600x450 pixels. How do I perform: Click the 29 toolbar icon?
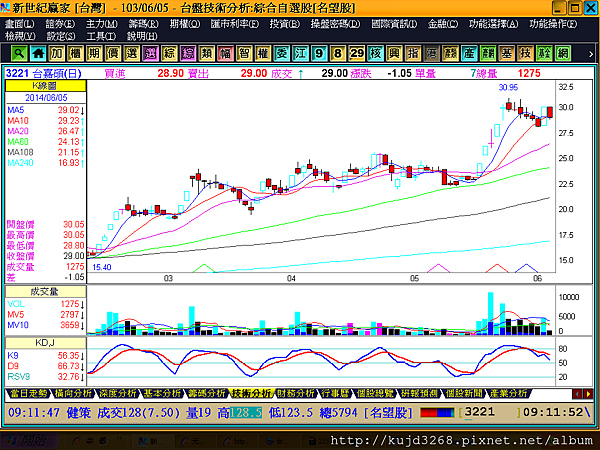point(357,53)
